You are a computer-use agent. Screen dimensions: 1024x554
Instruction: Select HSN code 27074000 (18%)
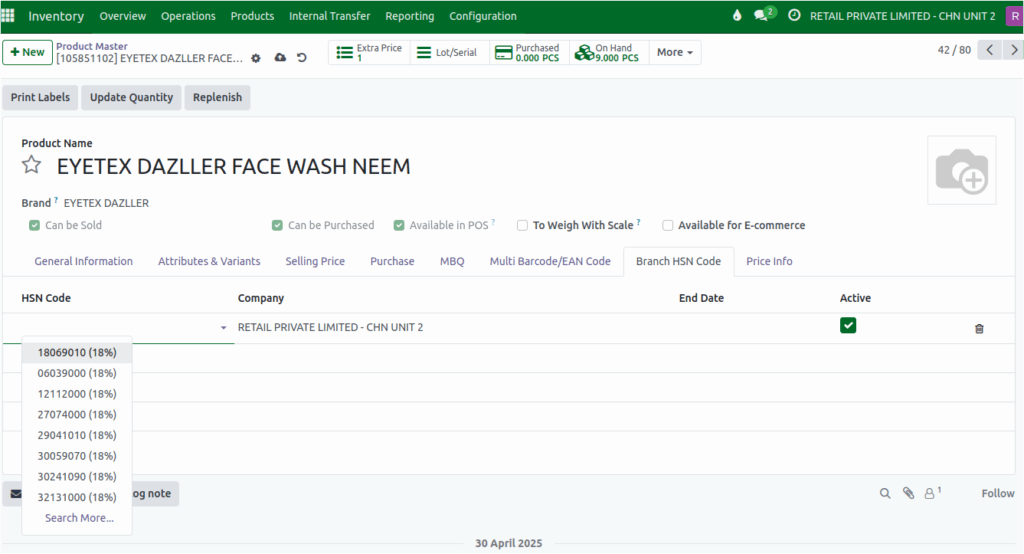77,415
